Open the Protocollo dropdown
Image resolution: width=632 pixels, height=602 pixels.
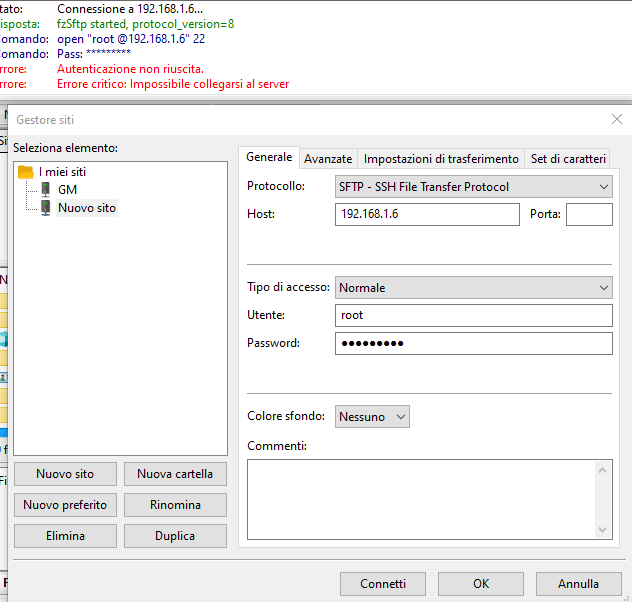473,187
